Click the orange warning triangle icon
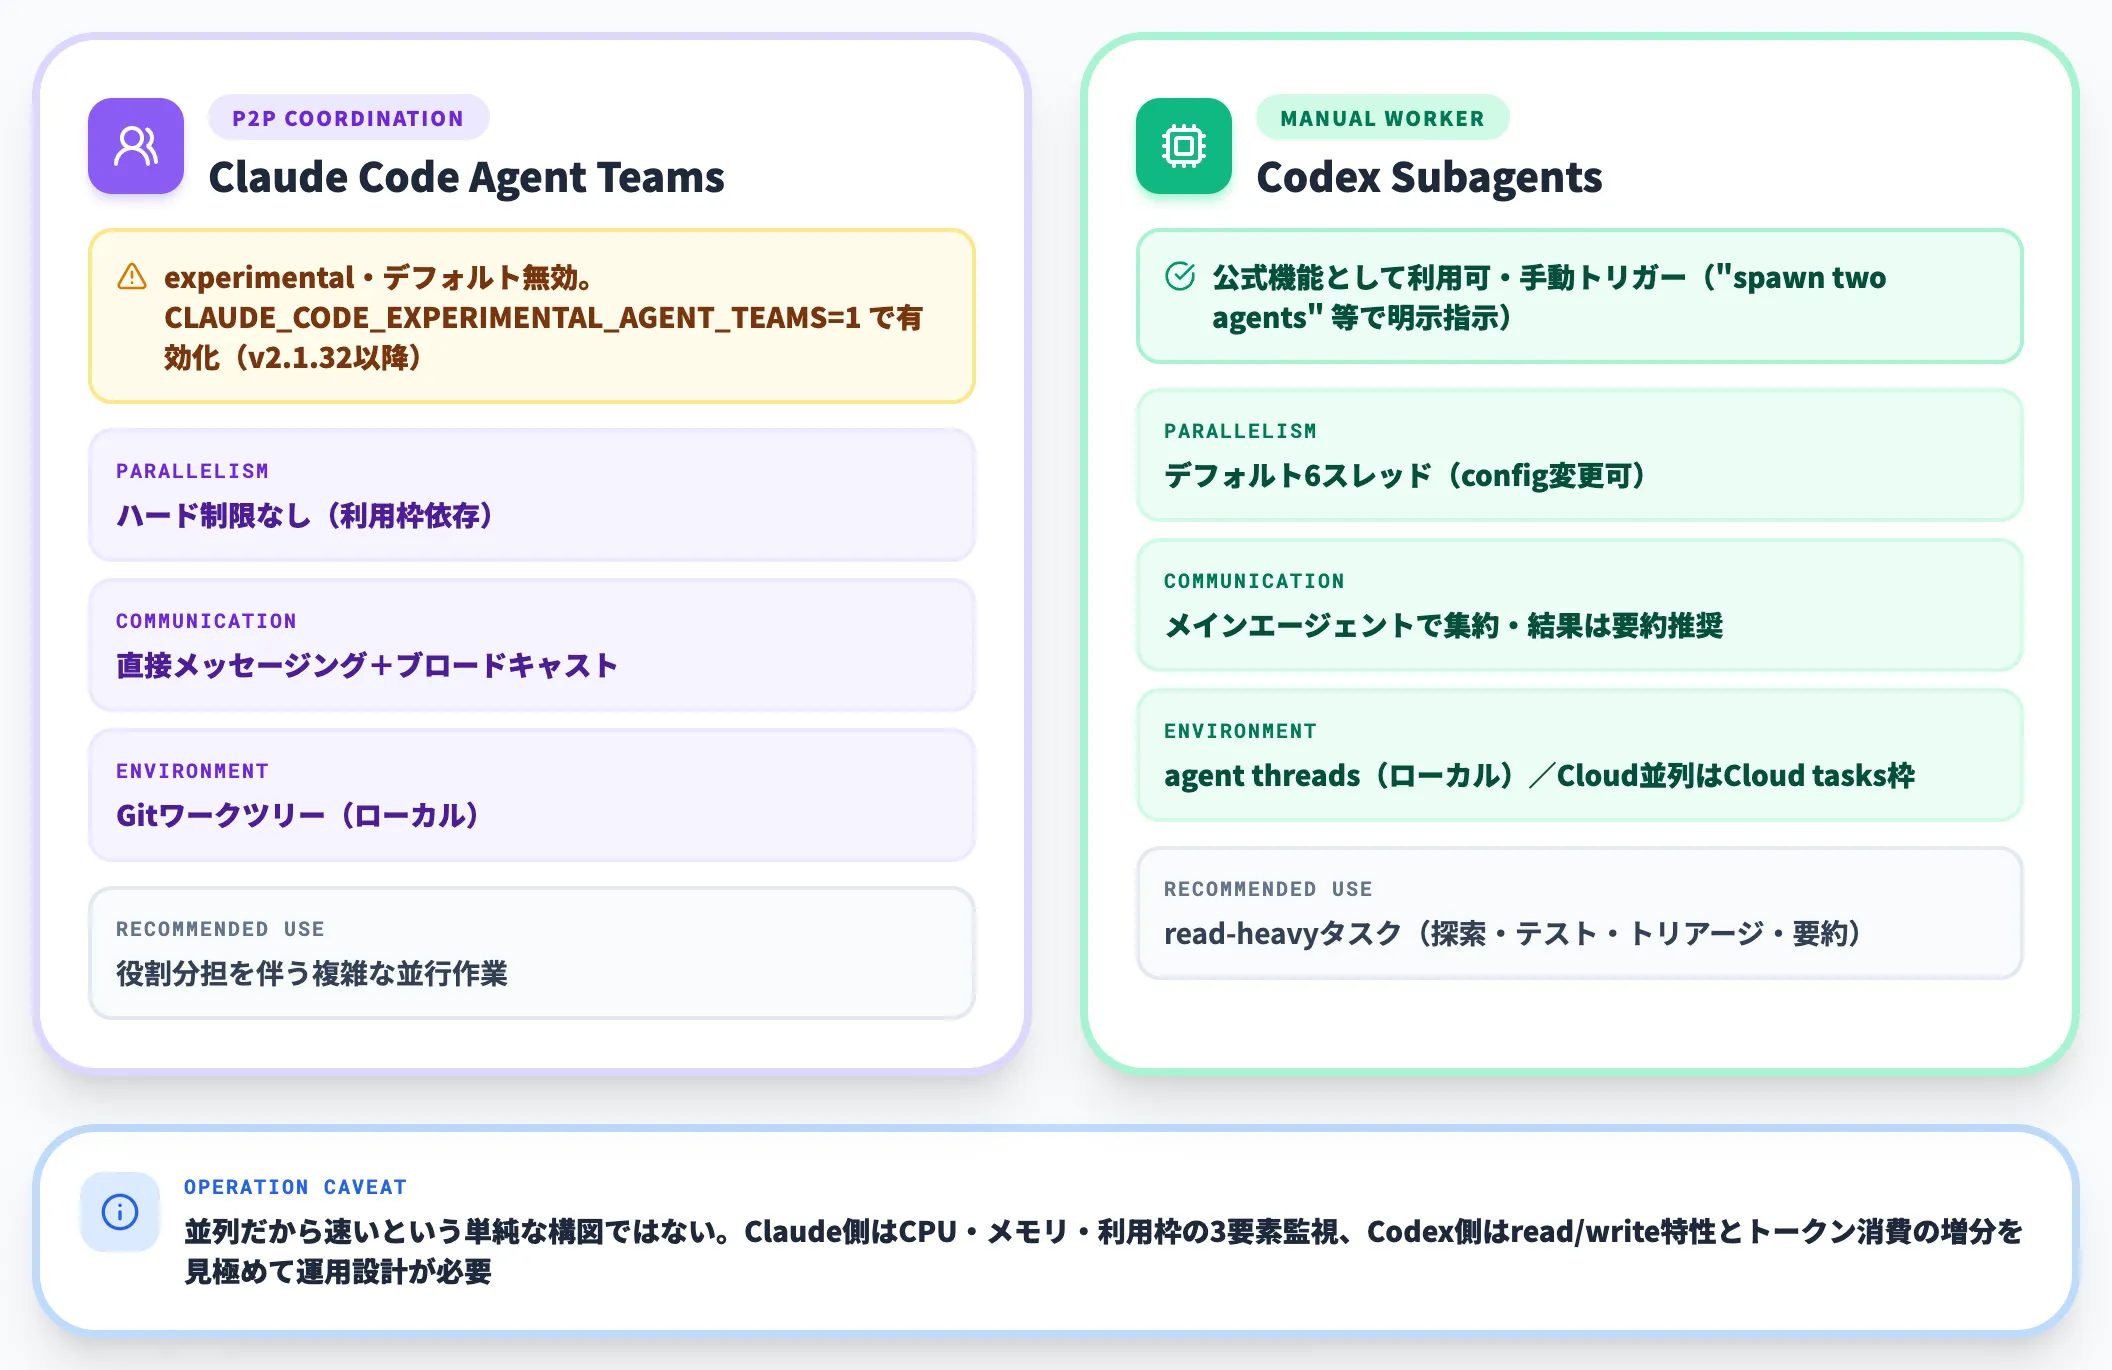2112x1370 pixels. [x=132, y=277]
